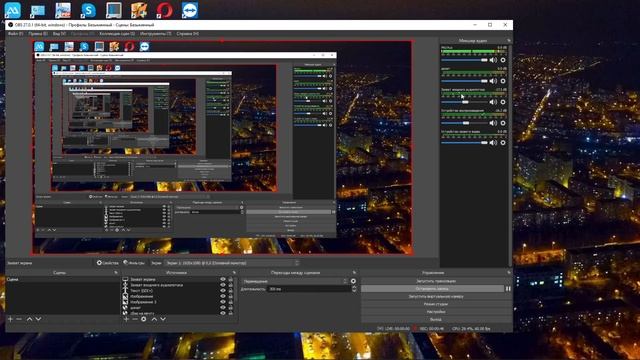Enable Режим студии
This screenshot has width=640, height=360.
tap(436, 304)
